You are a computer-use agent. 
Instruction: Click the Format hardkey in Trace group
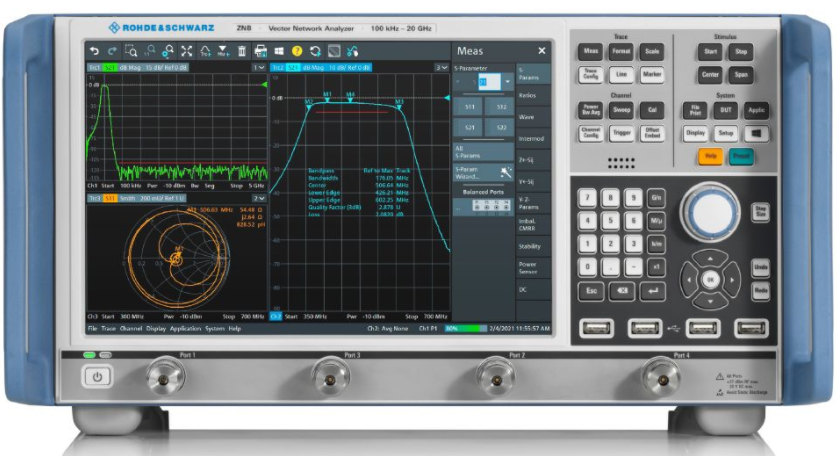[621, 51]
